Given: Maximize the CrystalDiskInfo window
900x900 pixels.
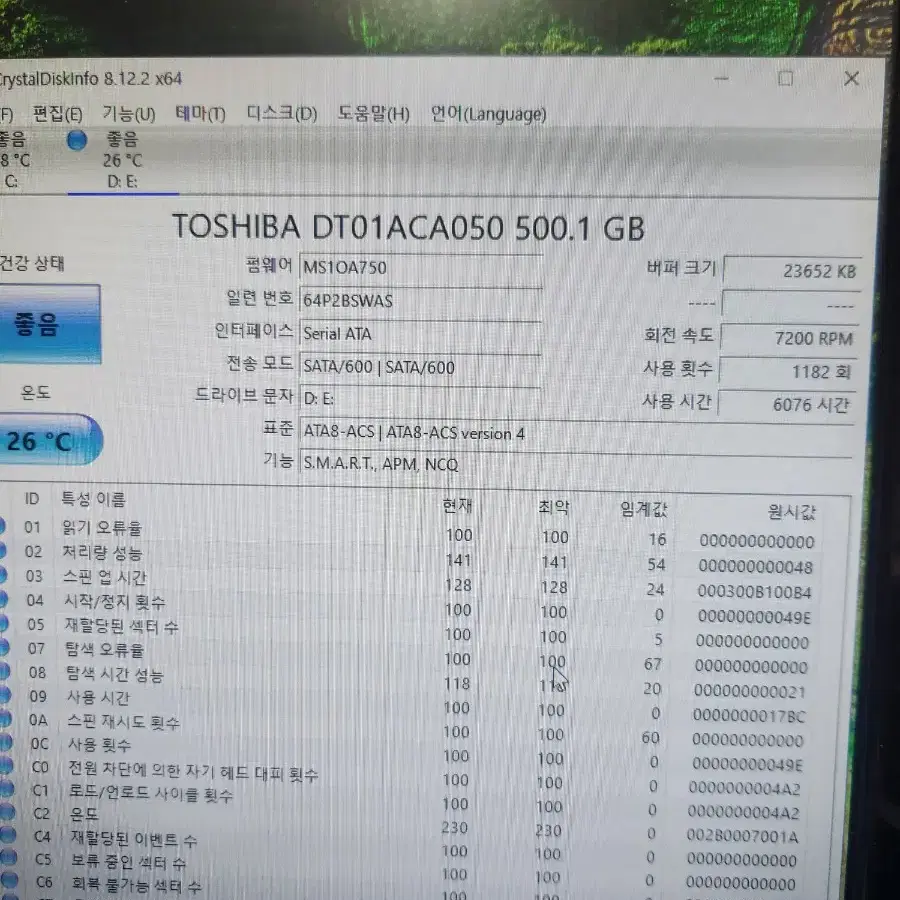Looking at the screenshot, I should click(785, 78).
